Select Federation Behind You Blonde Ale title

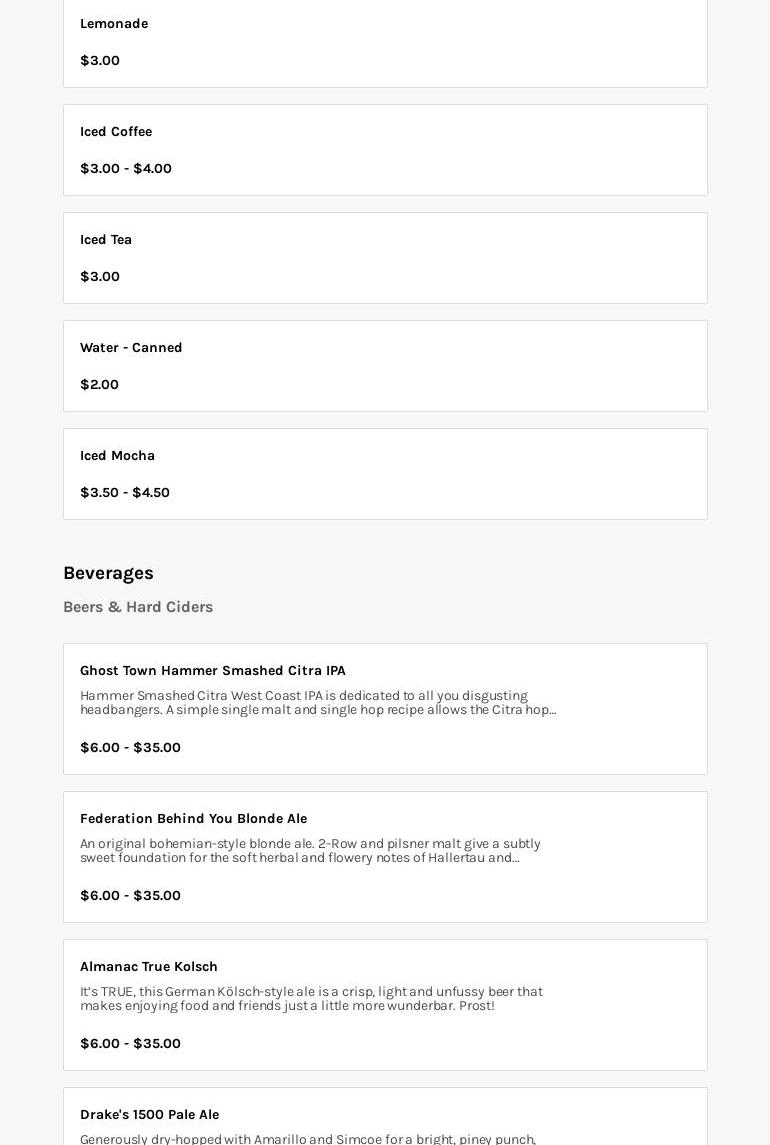193,819
